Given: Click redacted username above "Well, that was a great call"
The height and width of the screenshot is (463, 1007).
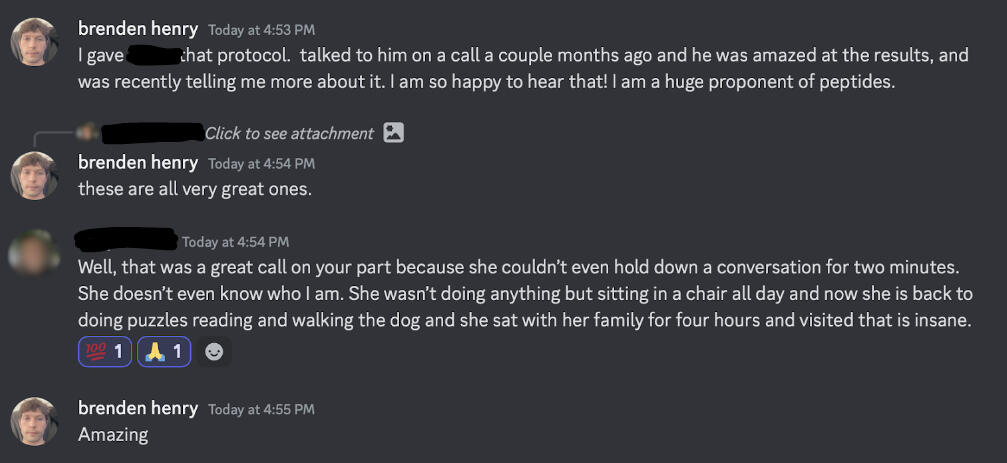Looking at the screenshot, I should (x=127, y=240).
